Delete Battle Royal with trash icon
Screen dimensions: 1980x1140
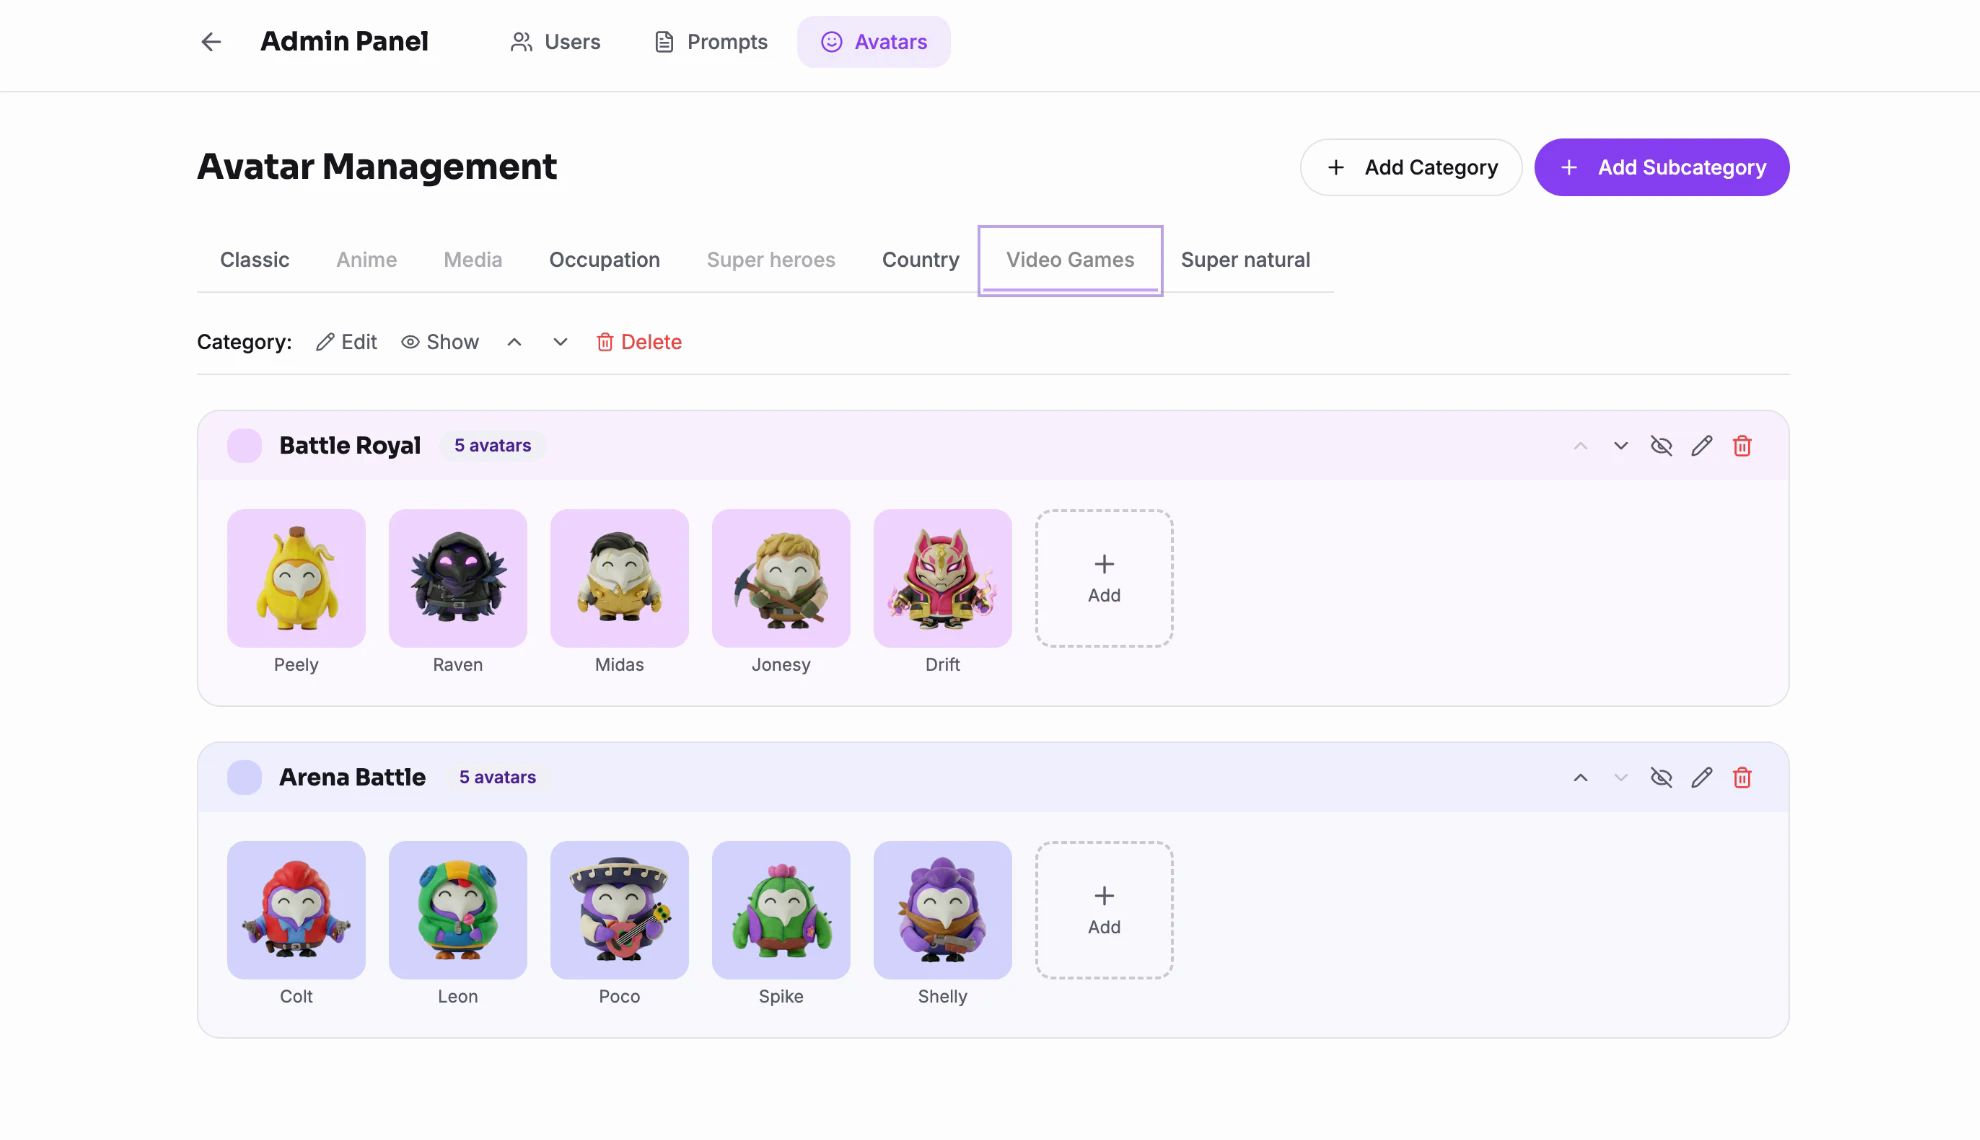tap(1742, 446)
